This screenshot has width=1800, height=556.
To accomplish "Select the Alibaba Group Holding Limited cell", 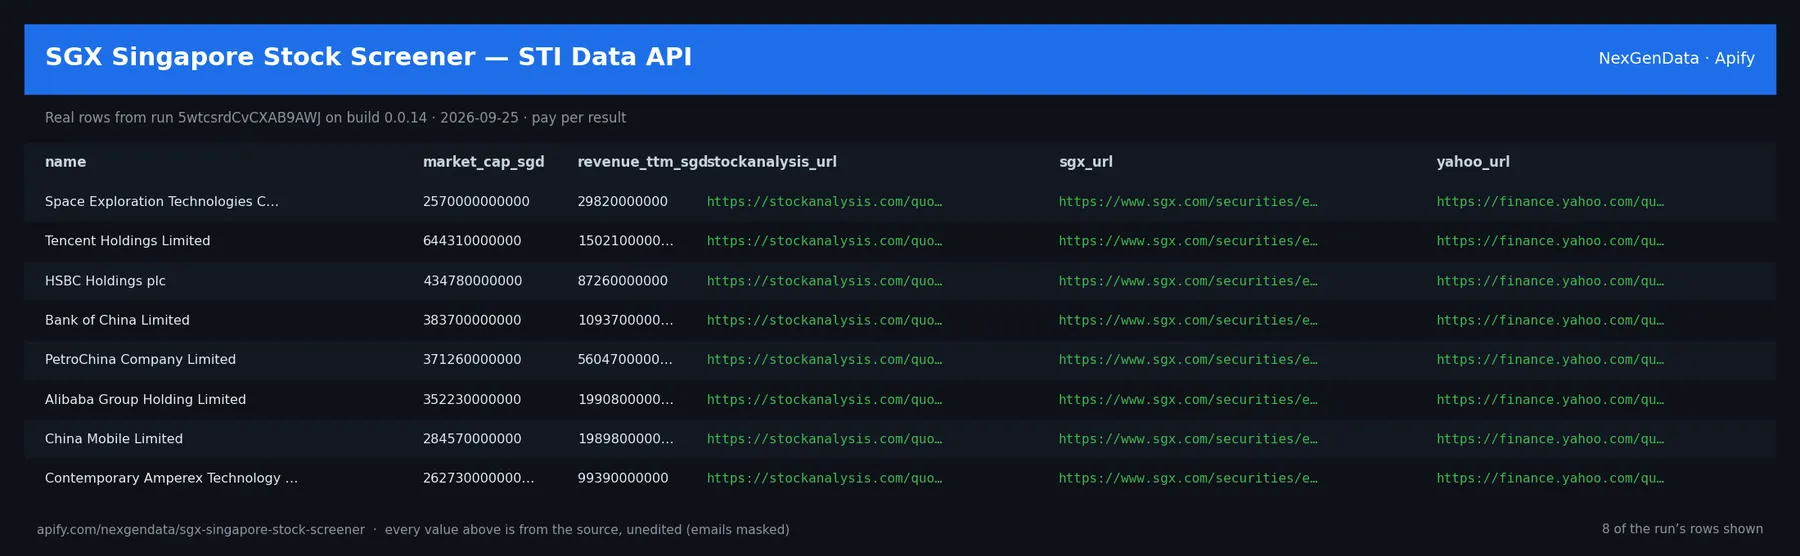I will 145,399.
